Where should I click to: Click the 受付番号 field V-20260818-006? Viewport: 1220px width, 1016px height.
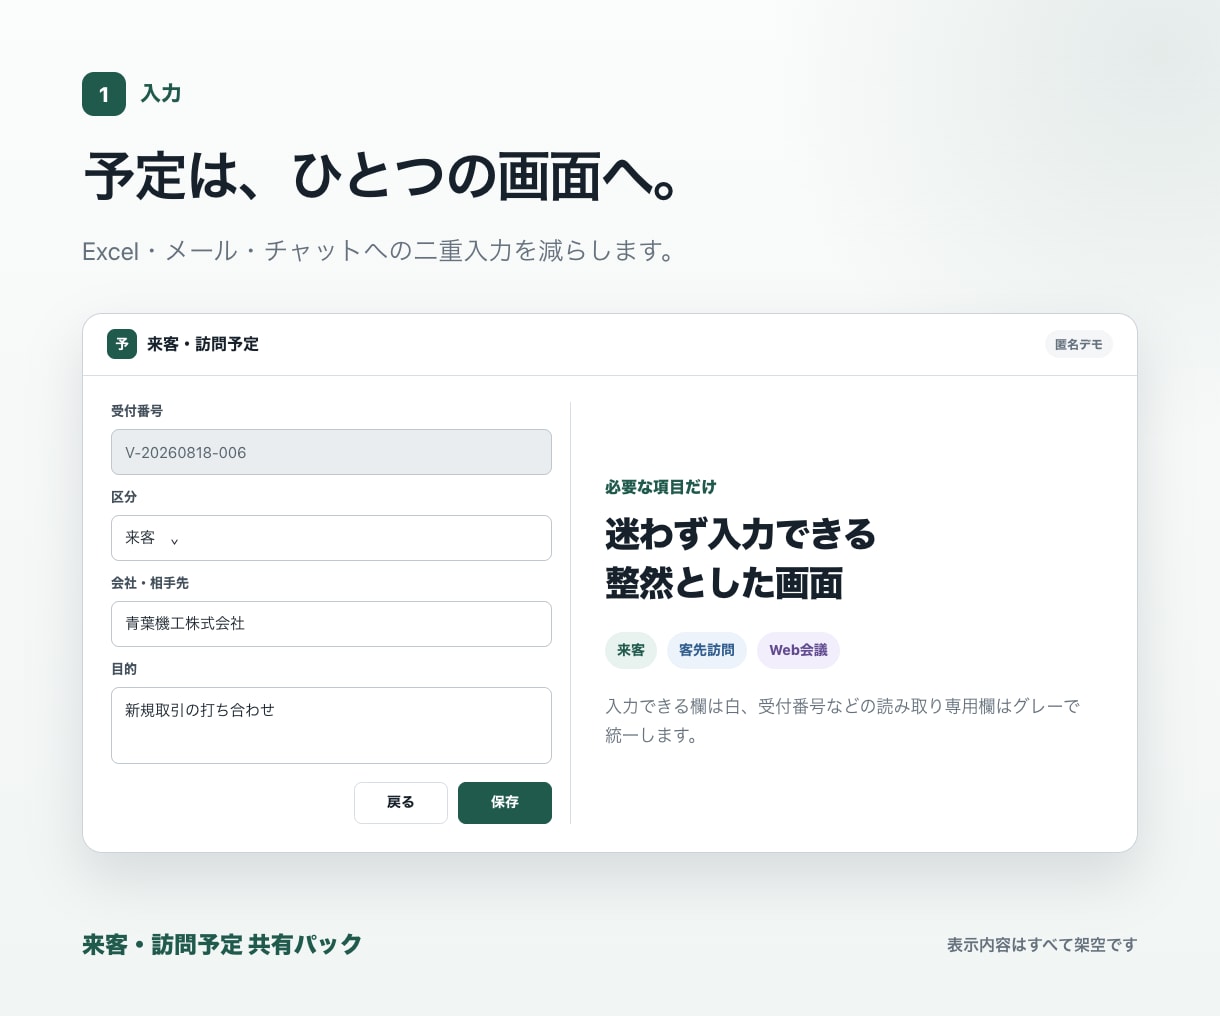[x=331, y=452]
